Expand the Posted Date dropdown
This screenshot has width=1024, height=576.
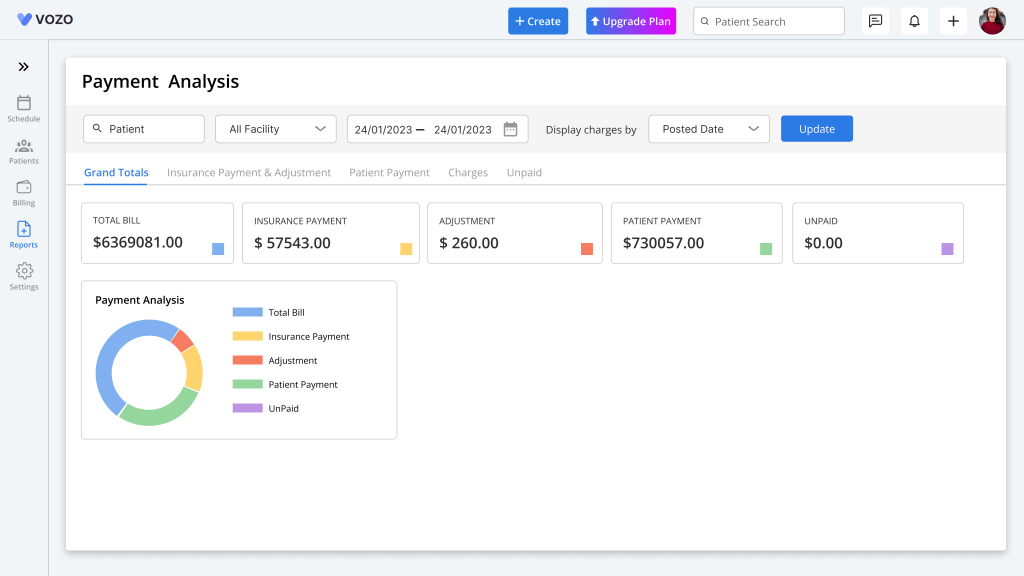click(709, 129)
